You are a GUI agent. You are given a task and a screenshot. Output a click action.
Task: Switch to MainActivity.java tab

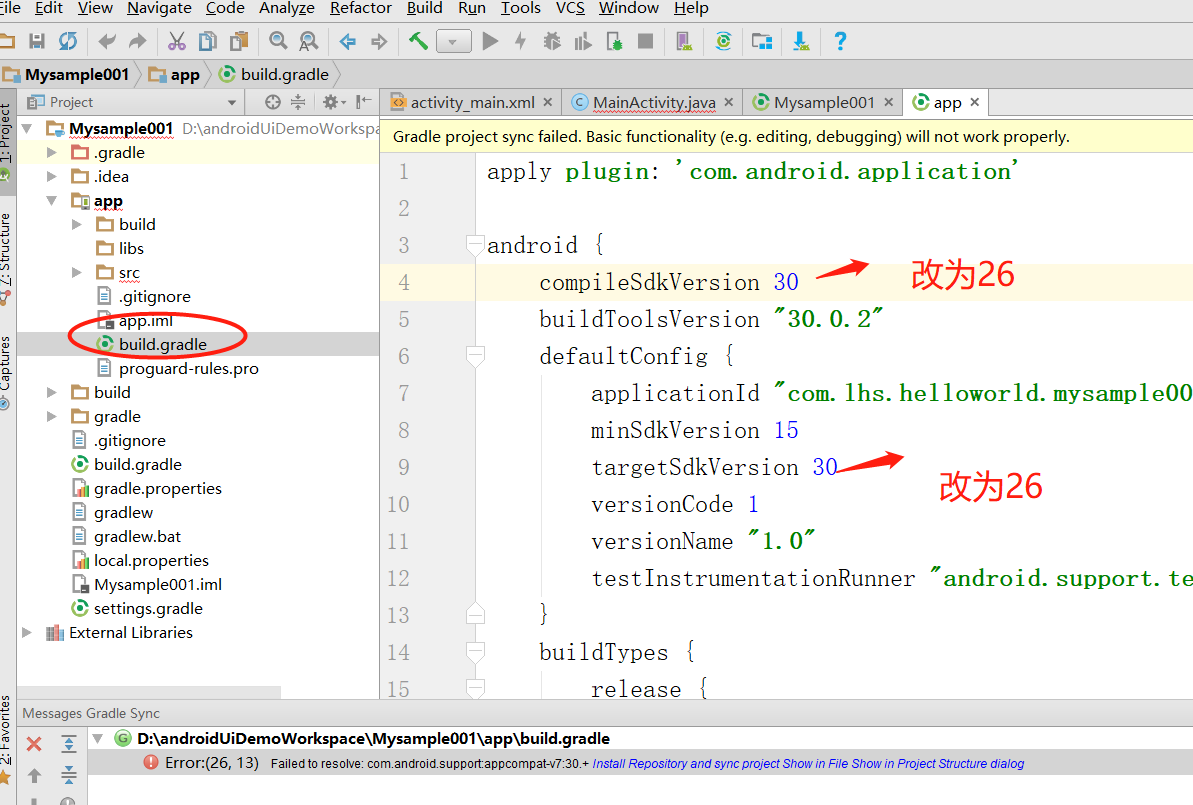(x=654, y=102)
